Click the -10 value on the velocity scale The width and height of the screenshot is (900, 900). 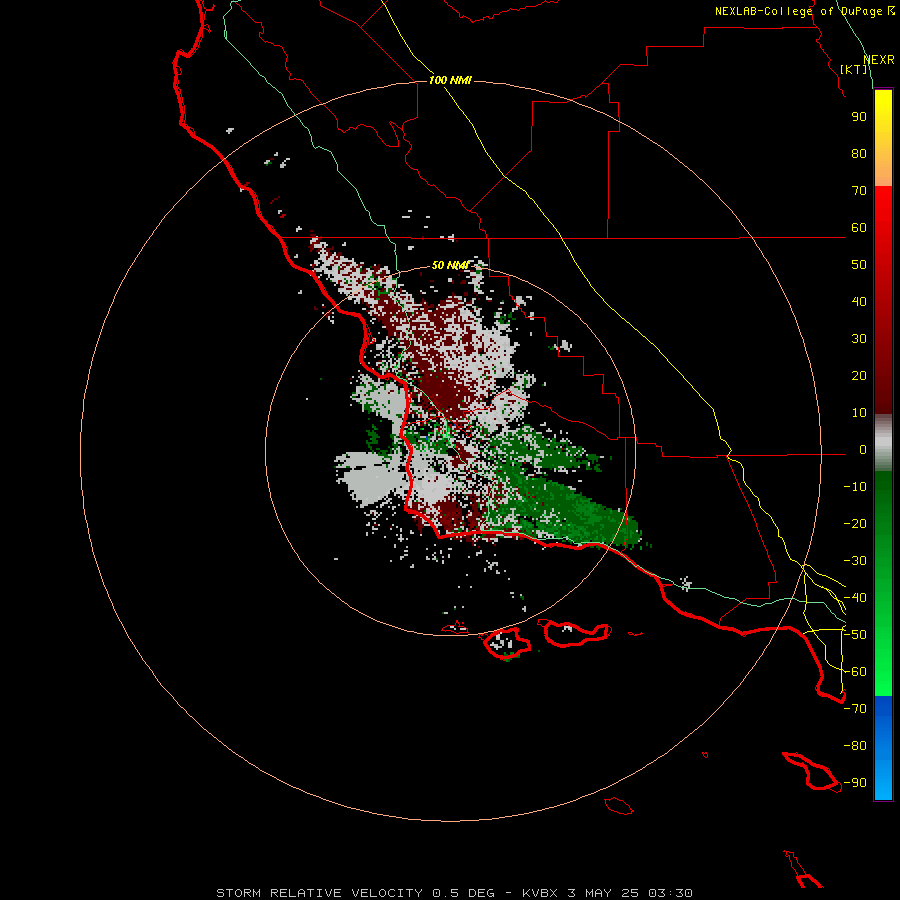coord(855,487)
